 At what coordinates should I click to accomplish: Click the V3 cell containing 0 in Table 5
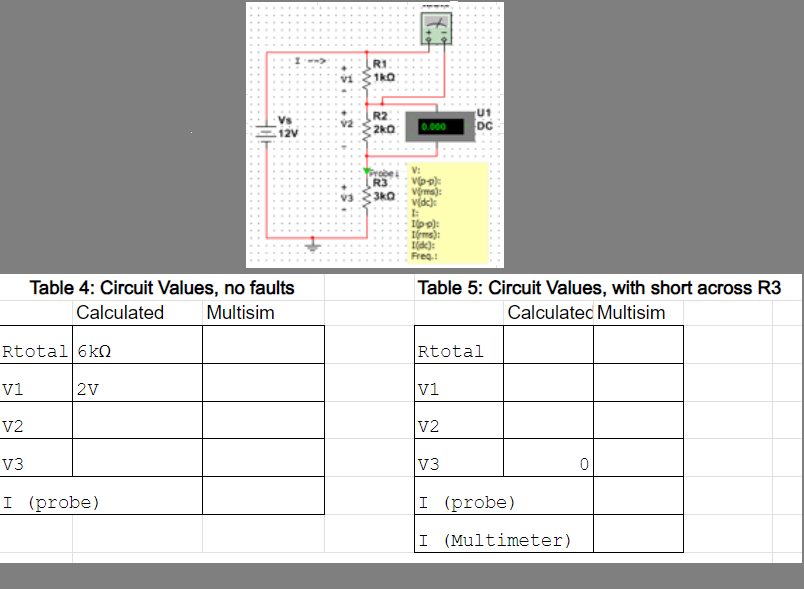tap(548, 463)
